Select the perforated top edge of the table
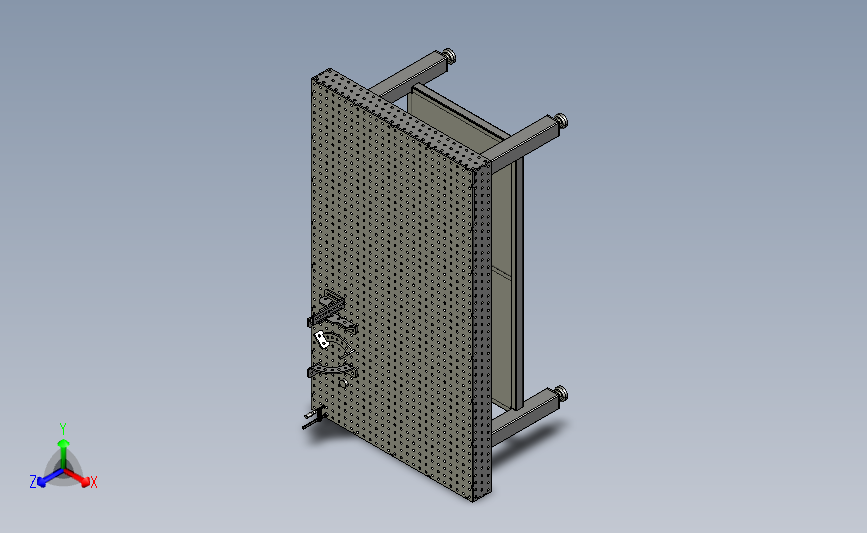Screen dimensions: 867x533 point(402,118)
